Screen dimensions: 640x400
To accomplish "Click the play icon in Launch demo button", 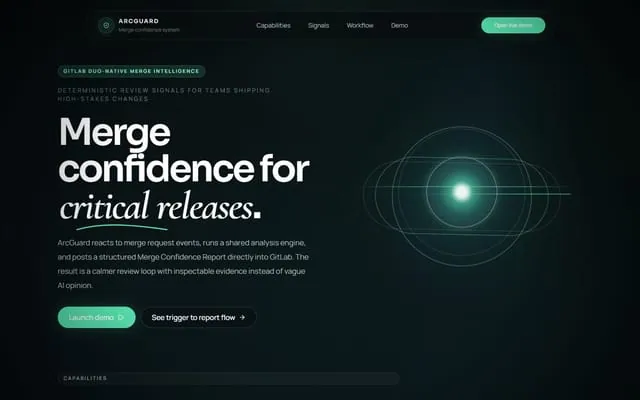I will point(121,317).
